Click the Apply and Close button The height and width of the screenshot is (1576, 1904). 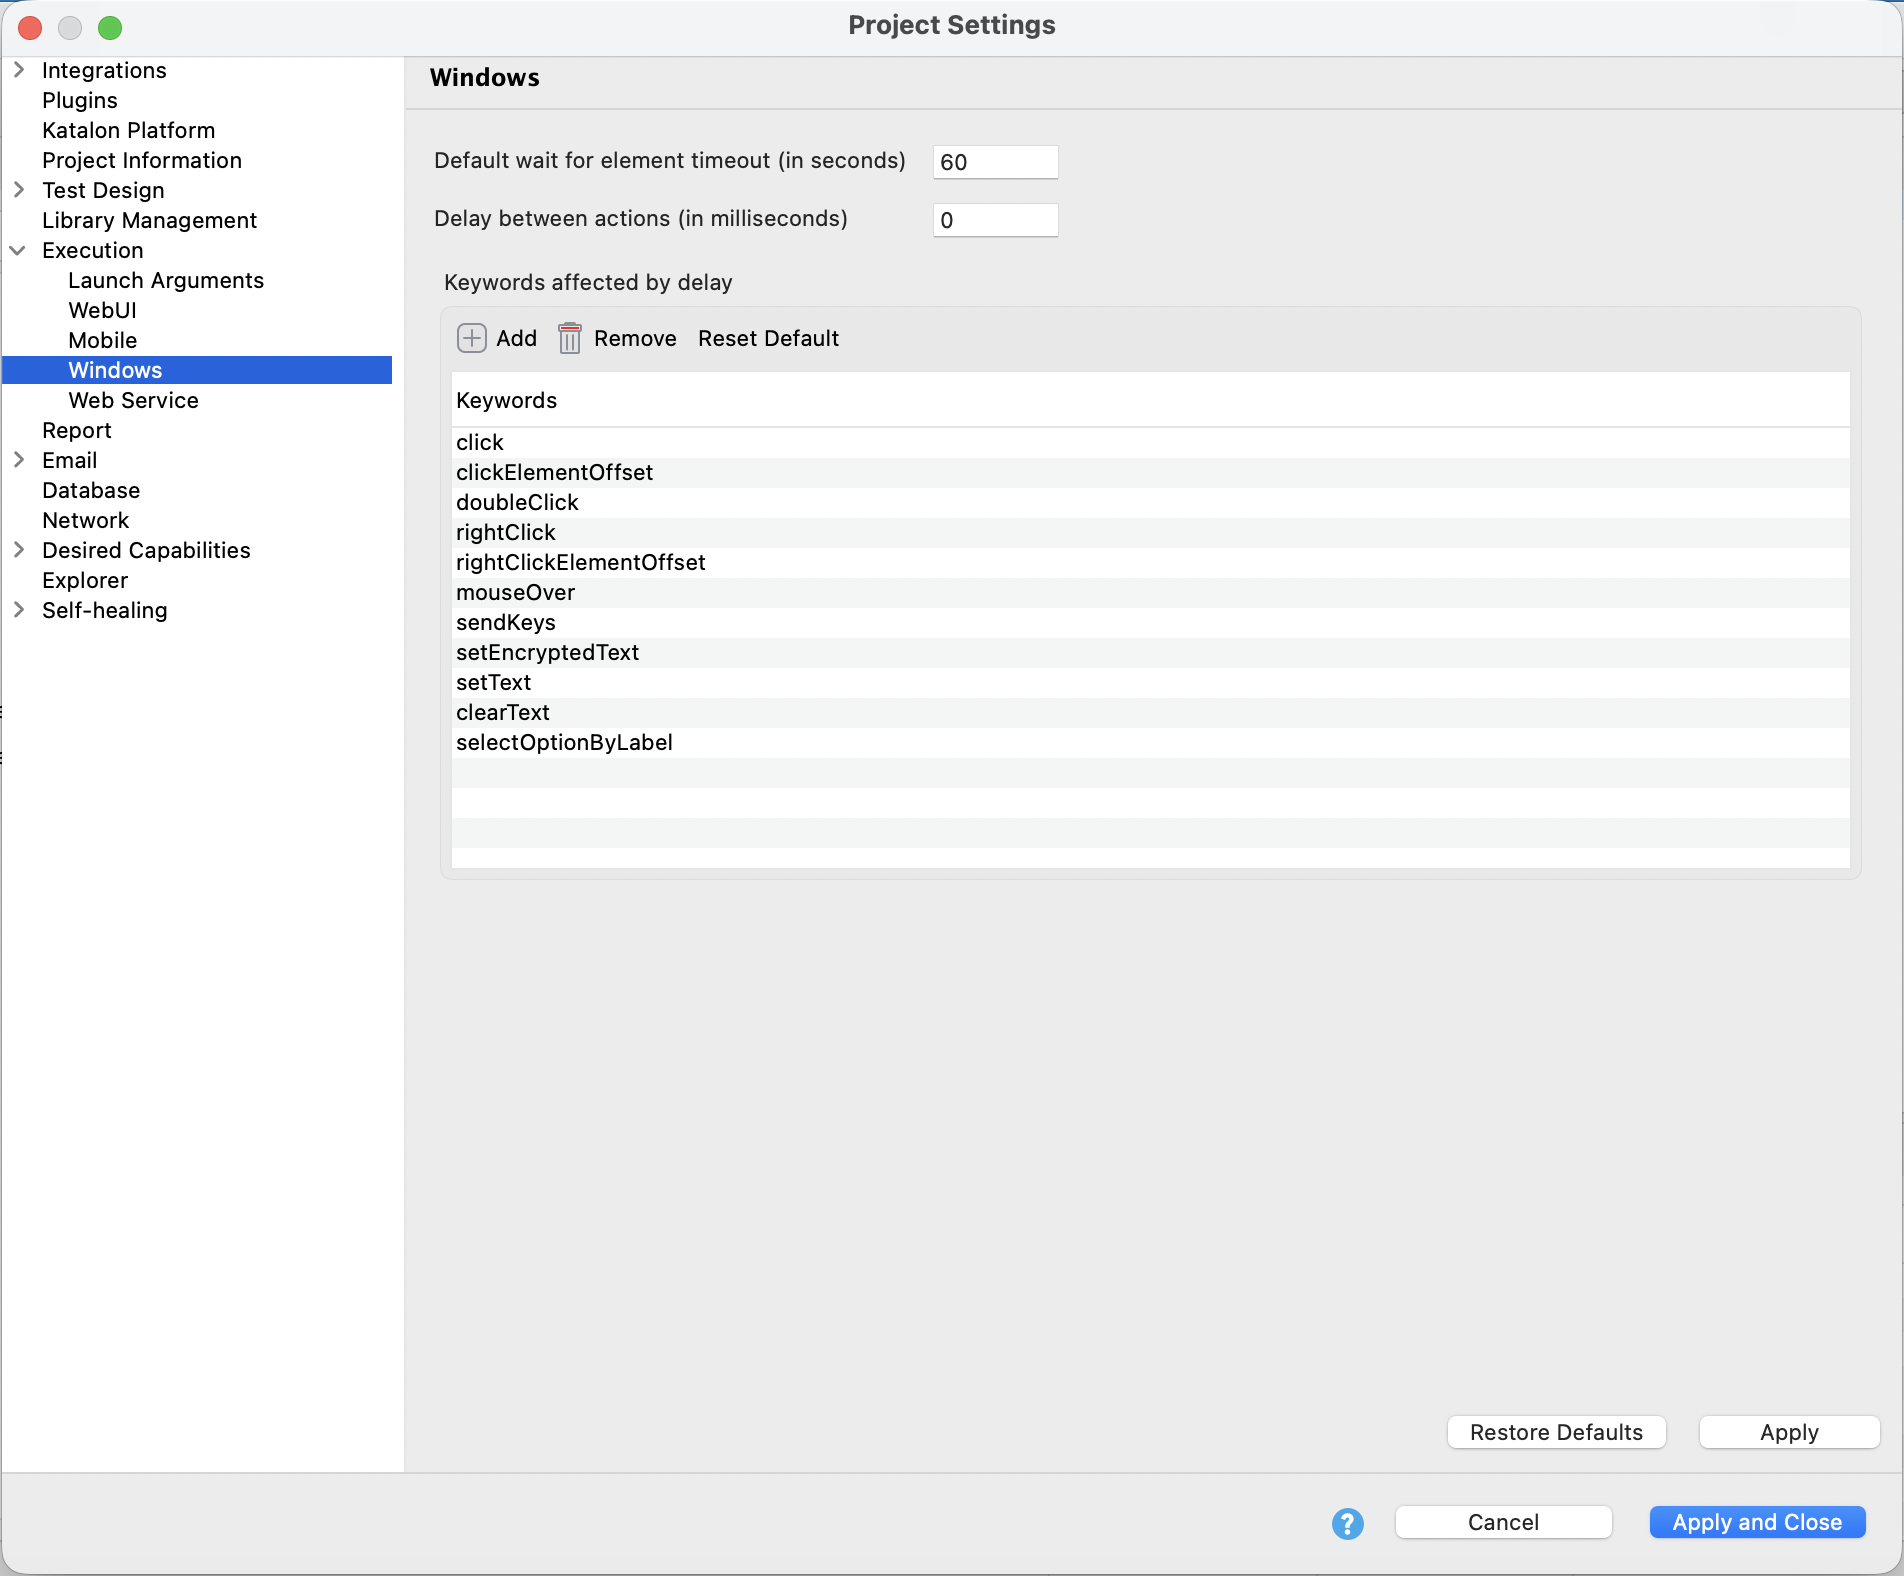click(1757, 1522)
